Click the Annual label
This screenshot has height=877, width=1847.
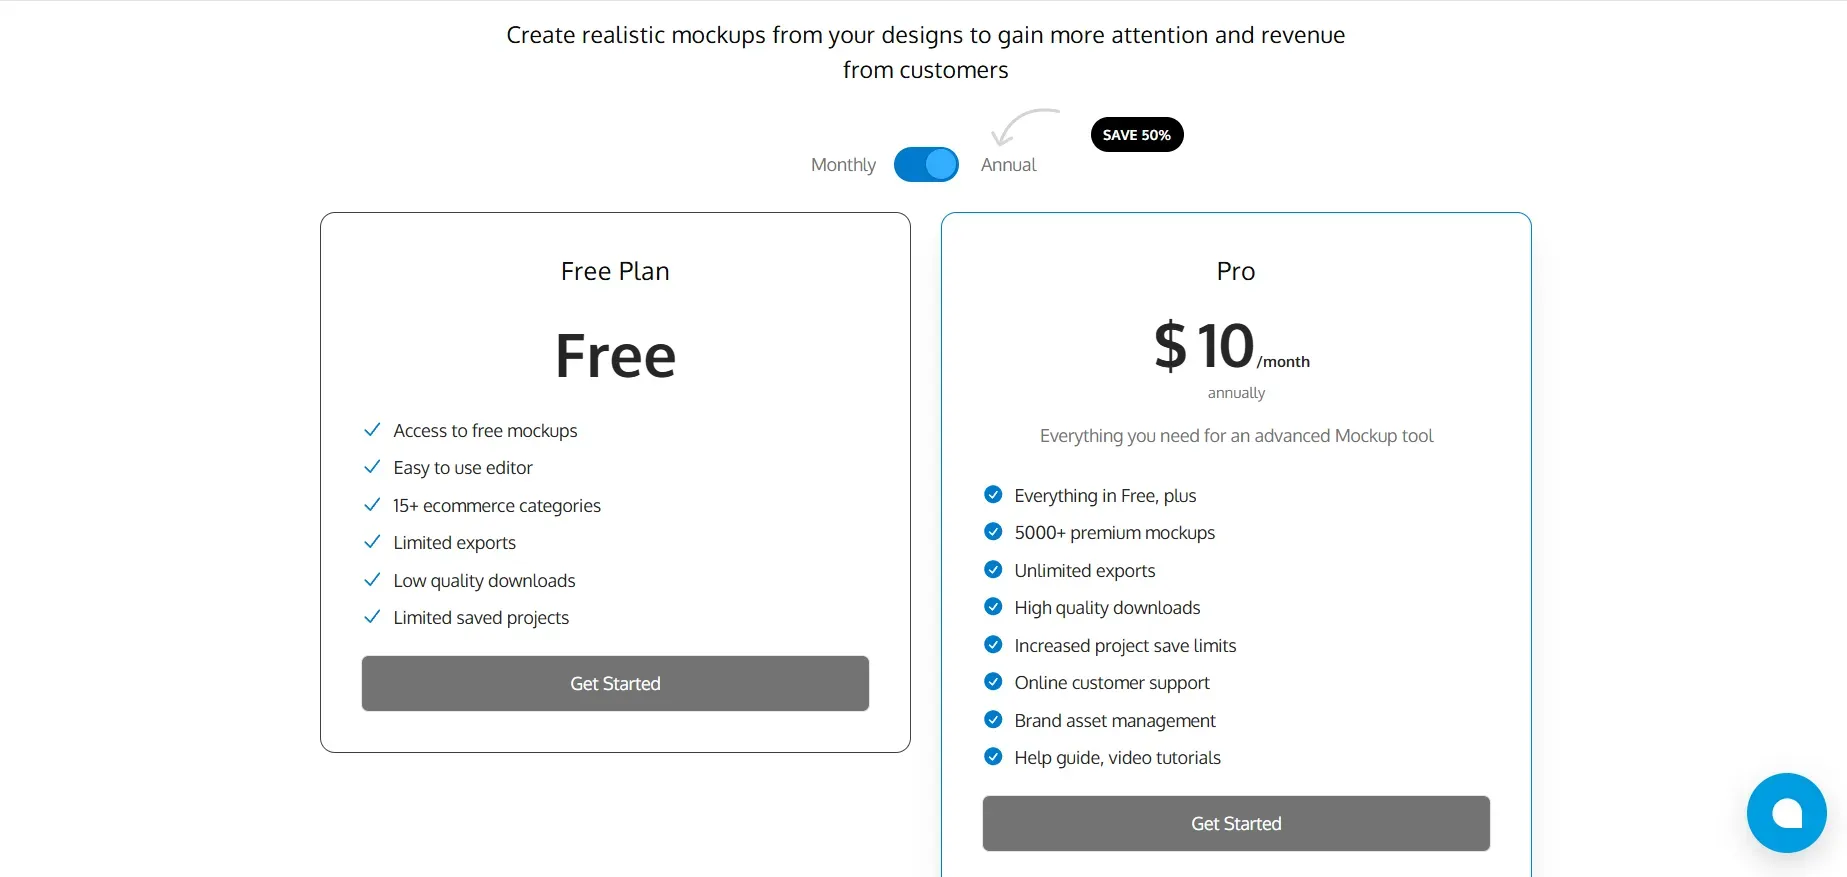1008,164
